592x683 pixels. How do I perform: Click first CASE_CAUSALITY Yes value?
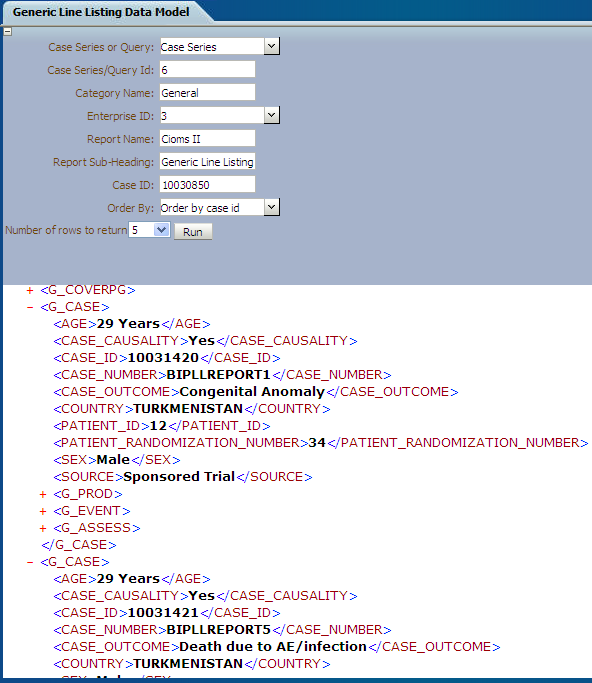[x=202, y=341]
